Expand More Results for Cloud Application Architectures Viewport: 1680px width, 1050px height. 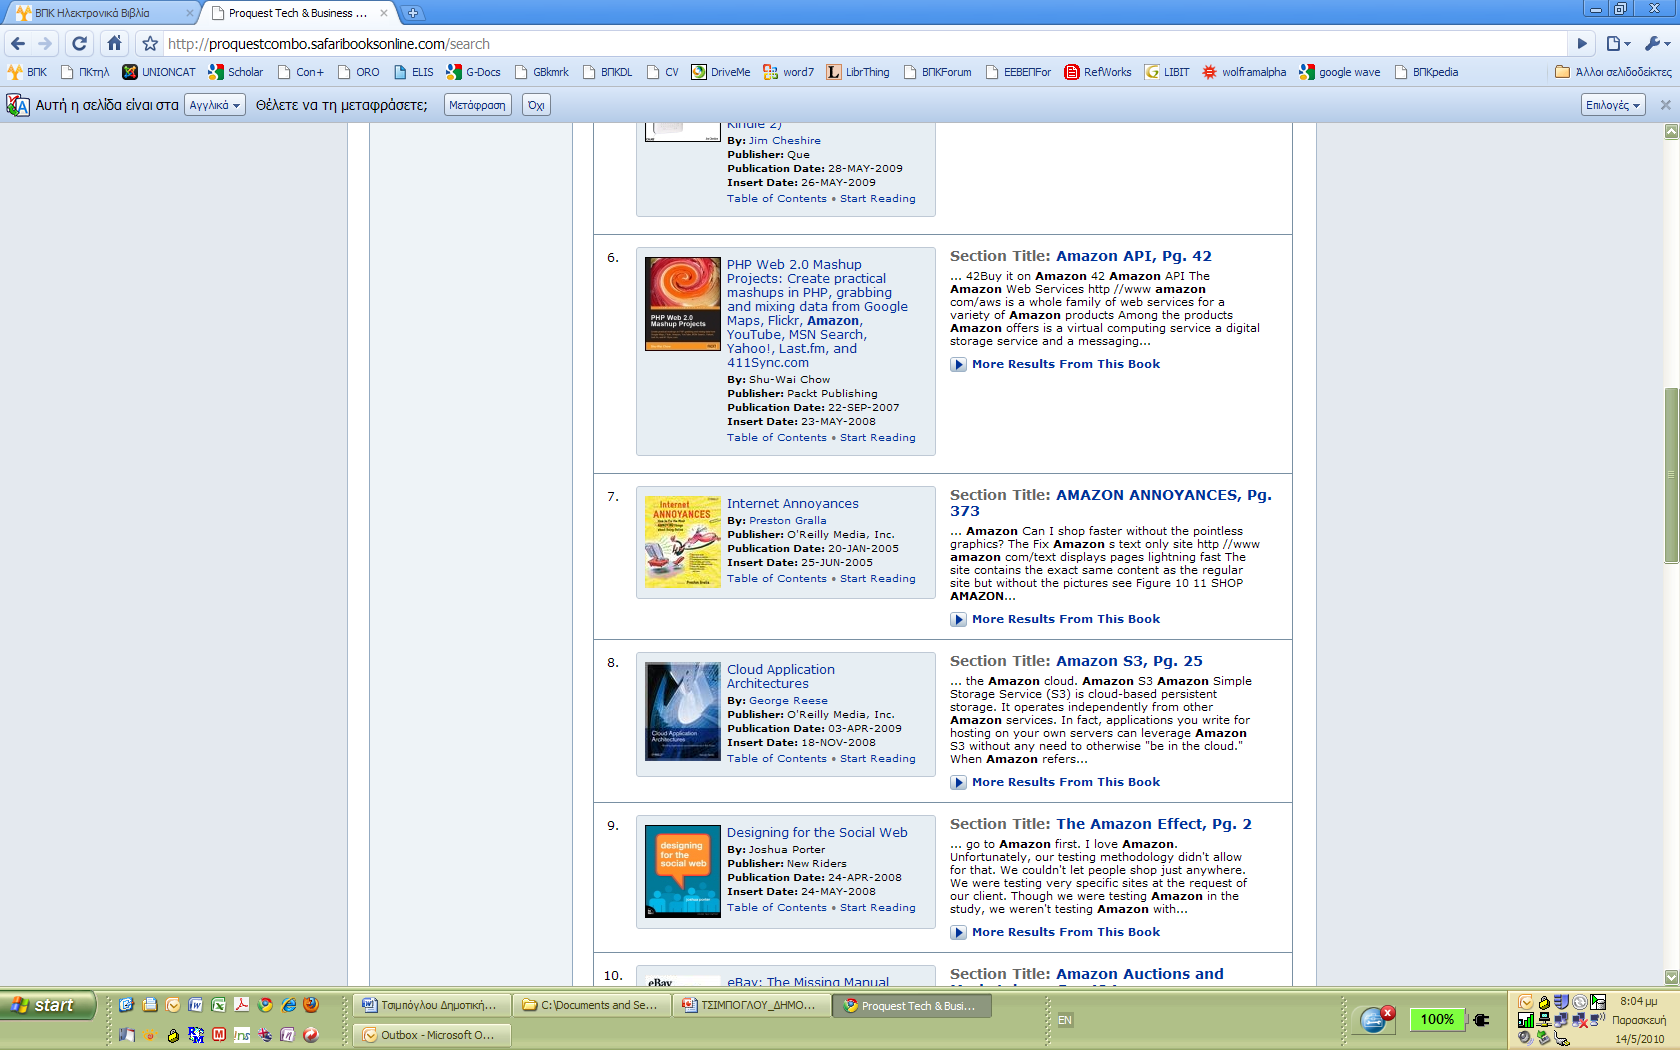(x=1056, y=783)
